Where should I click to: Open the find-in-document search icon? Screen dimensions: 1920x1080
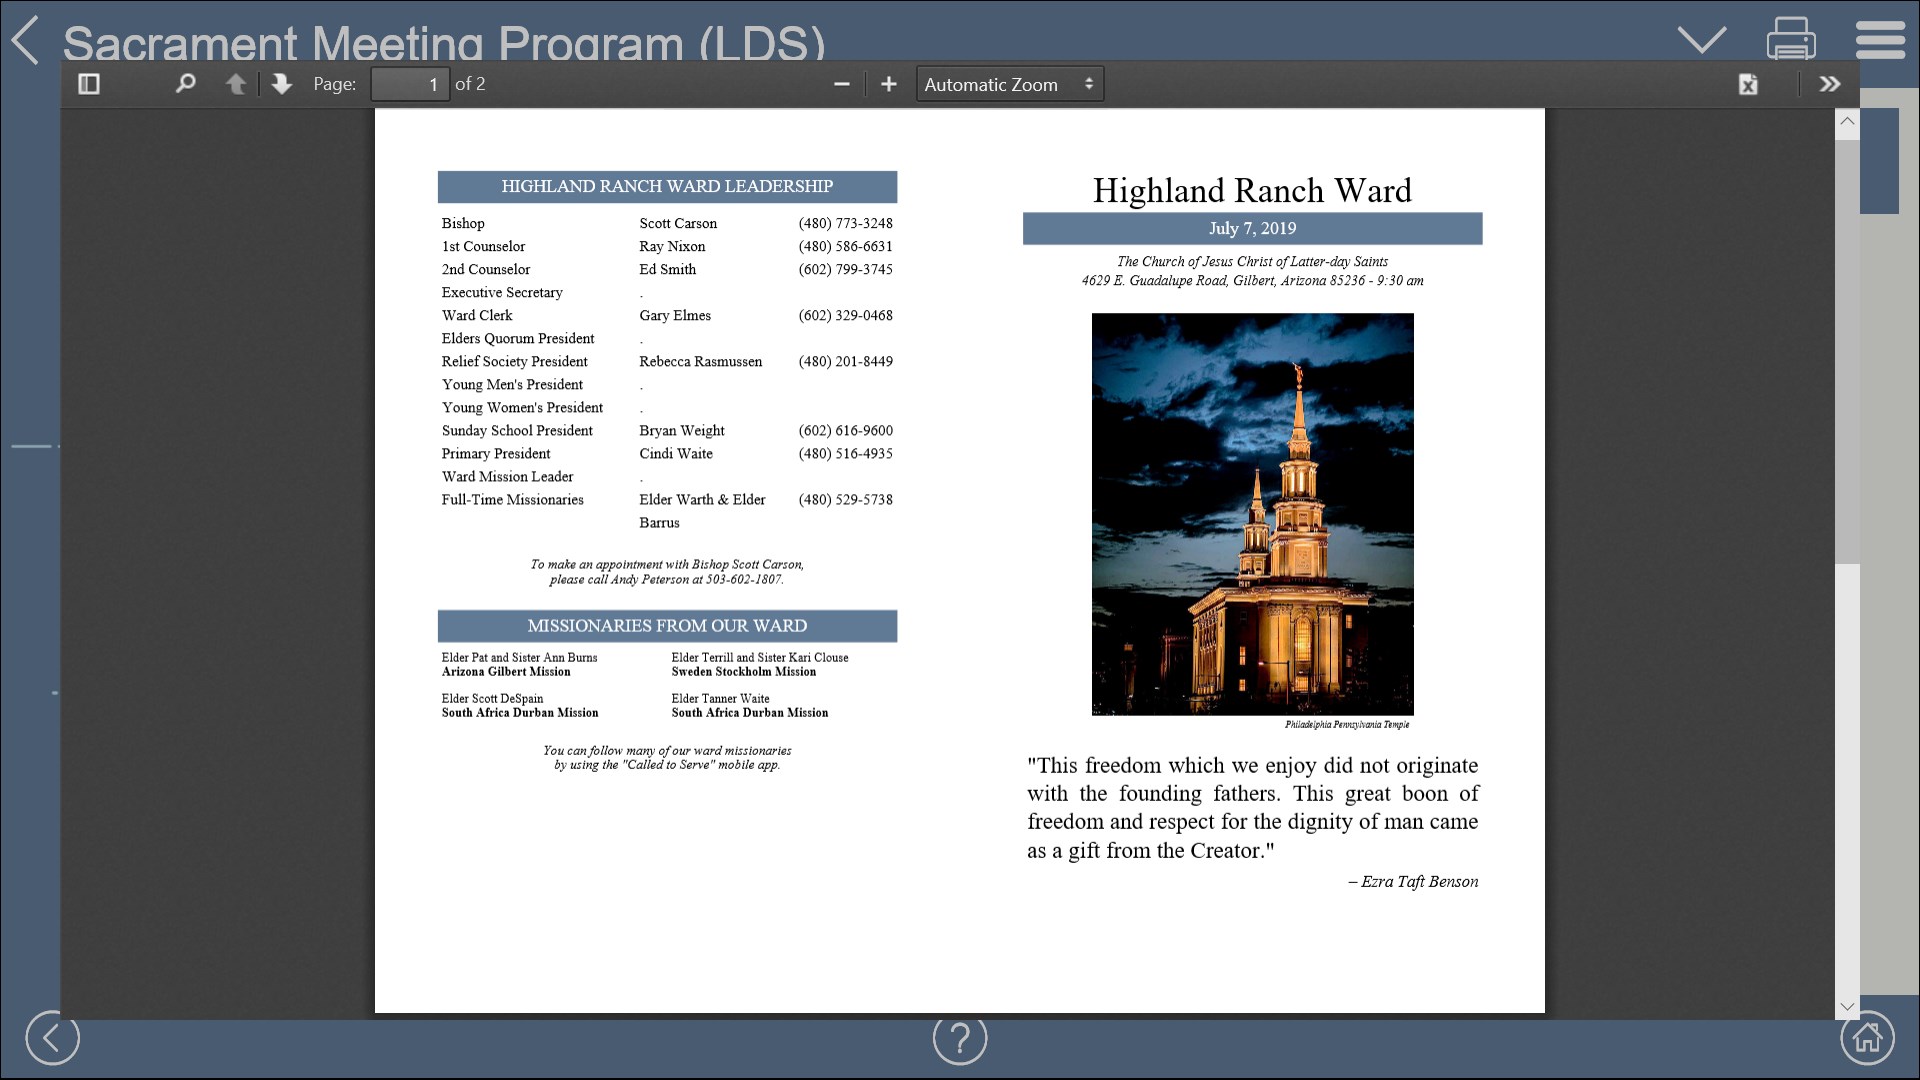(x=185, y=84)
